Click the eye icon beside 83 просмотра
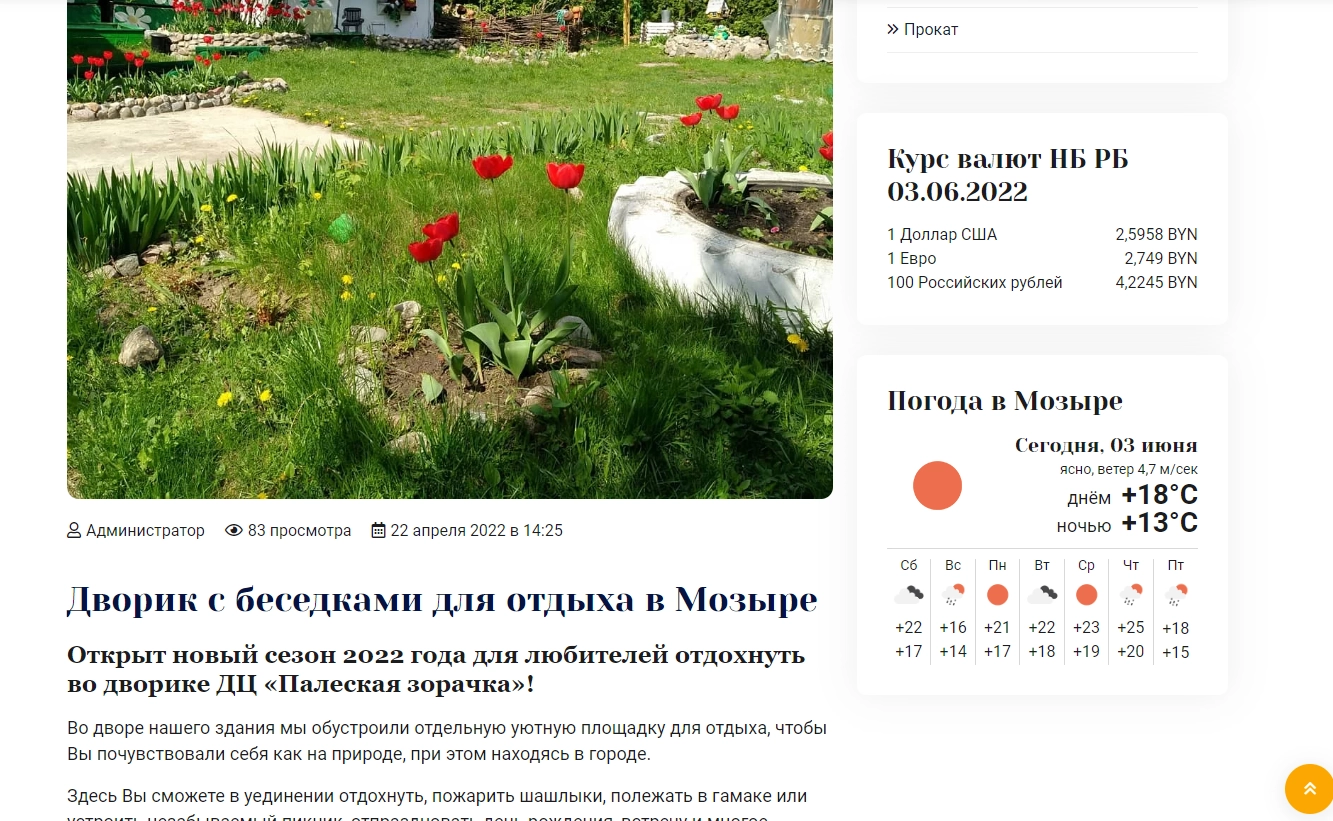1333x821 pixels. point(234,531)
